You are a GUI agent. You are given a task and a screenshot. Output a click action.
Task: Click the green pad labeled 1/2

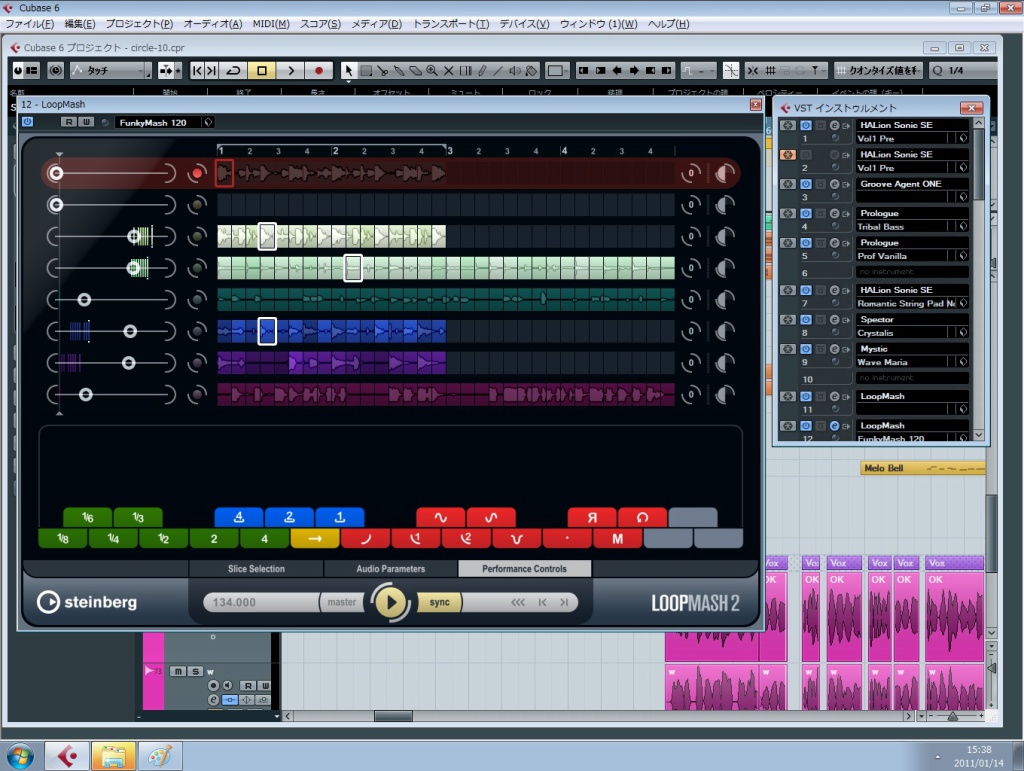click(163, 539)
